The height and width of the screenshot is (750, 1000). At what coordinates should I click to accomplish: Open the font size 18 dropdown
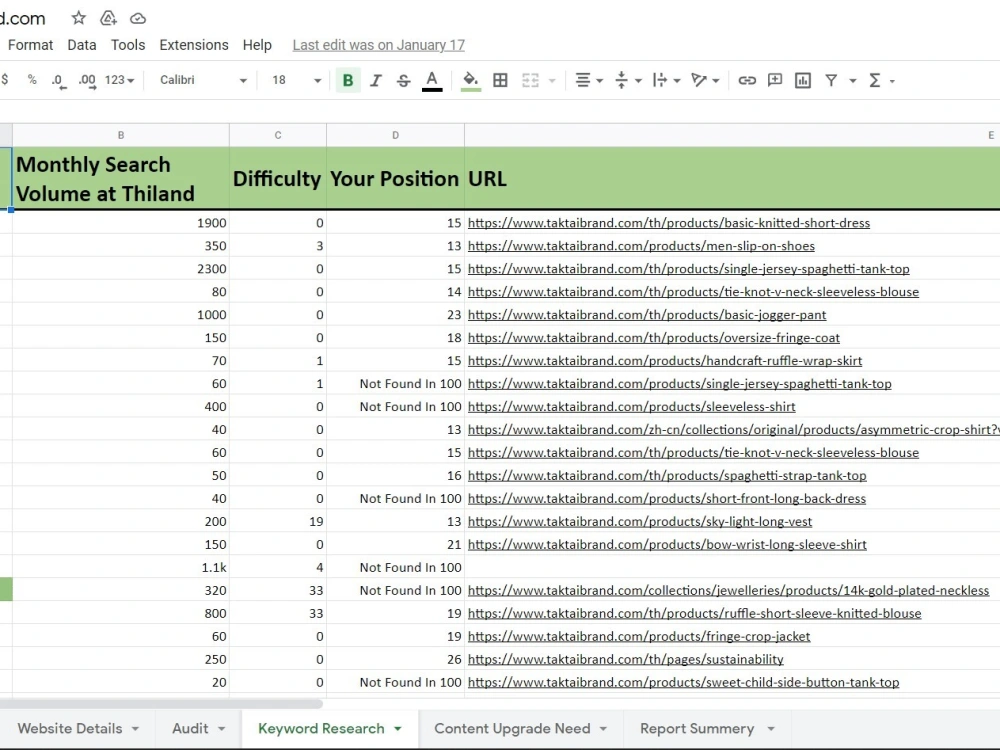point(296,80)
